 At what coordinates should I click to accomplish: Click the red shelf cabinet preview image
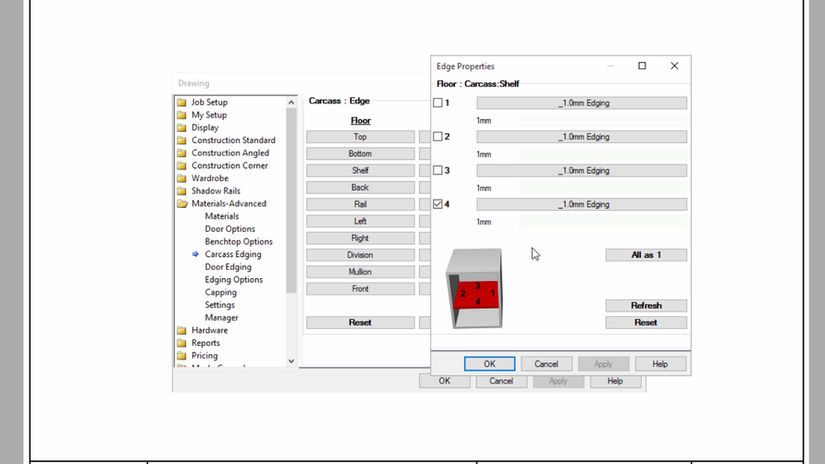[x=474, y=289]
